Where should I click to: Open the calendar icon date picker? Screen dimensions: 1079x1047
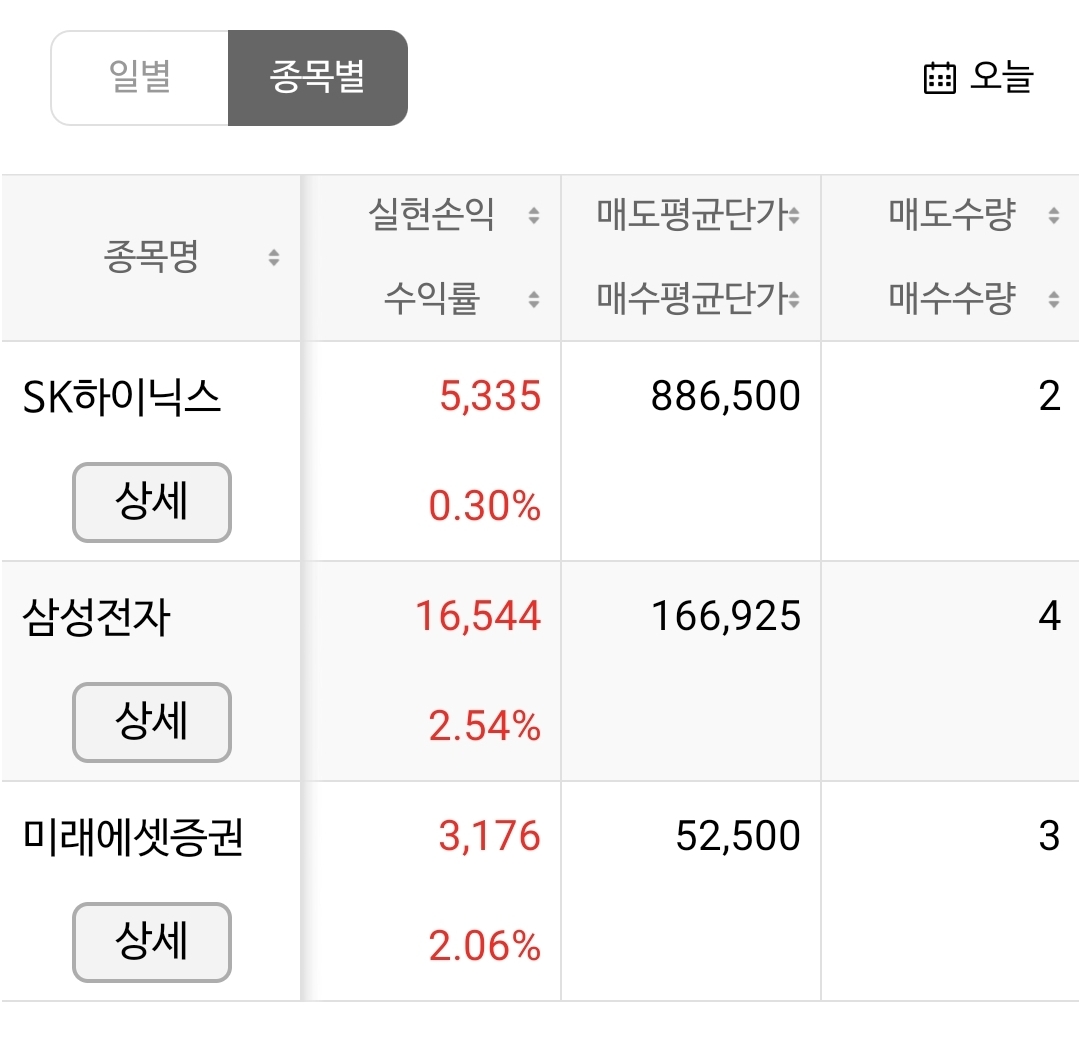click(x=939, y=77)
